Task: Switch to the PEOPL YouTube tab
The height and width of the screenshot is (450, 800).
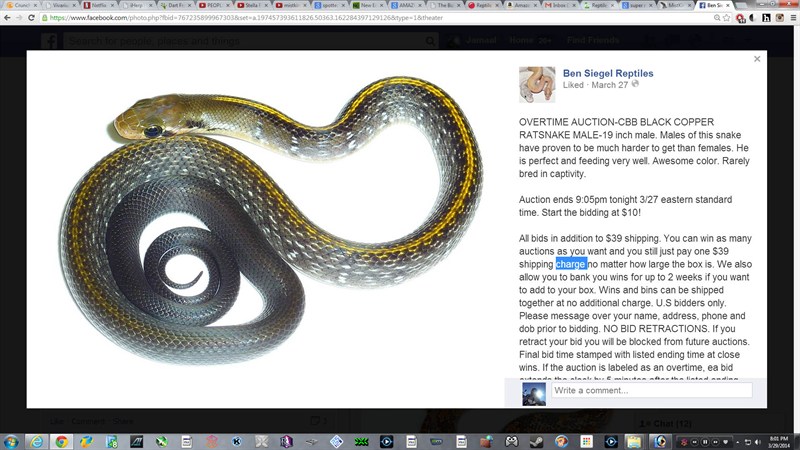Action: coord(214,5)
